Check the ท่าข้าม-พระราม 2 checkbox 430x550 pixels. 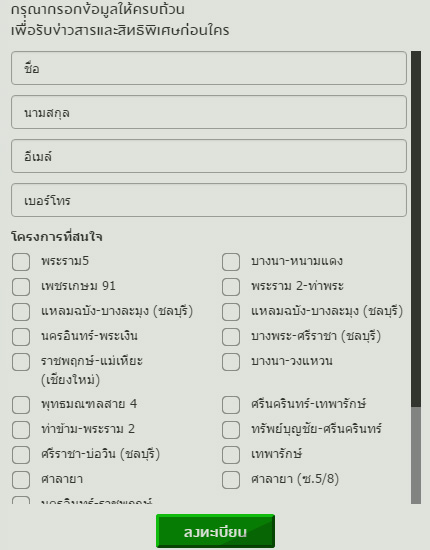(21, 430)
